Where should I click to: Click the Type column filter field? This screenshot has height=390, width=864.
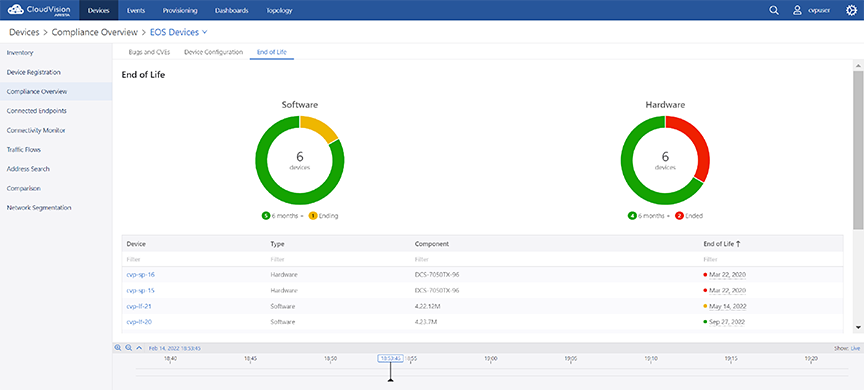[338, 259]
